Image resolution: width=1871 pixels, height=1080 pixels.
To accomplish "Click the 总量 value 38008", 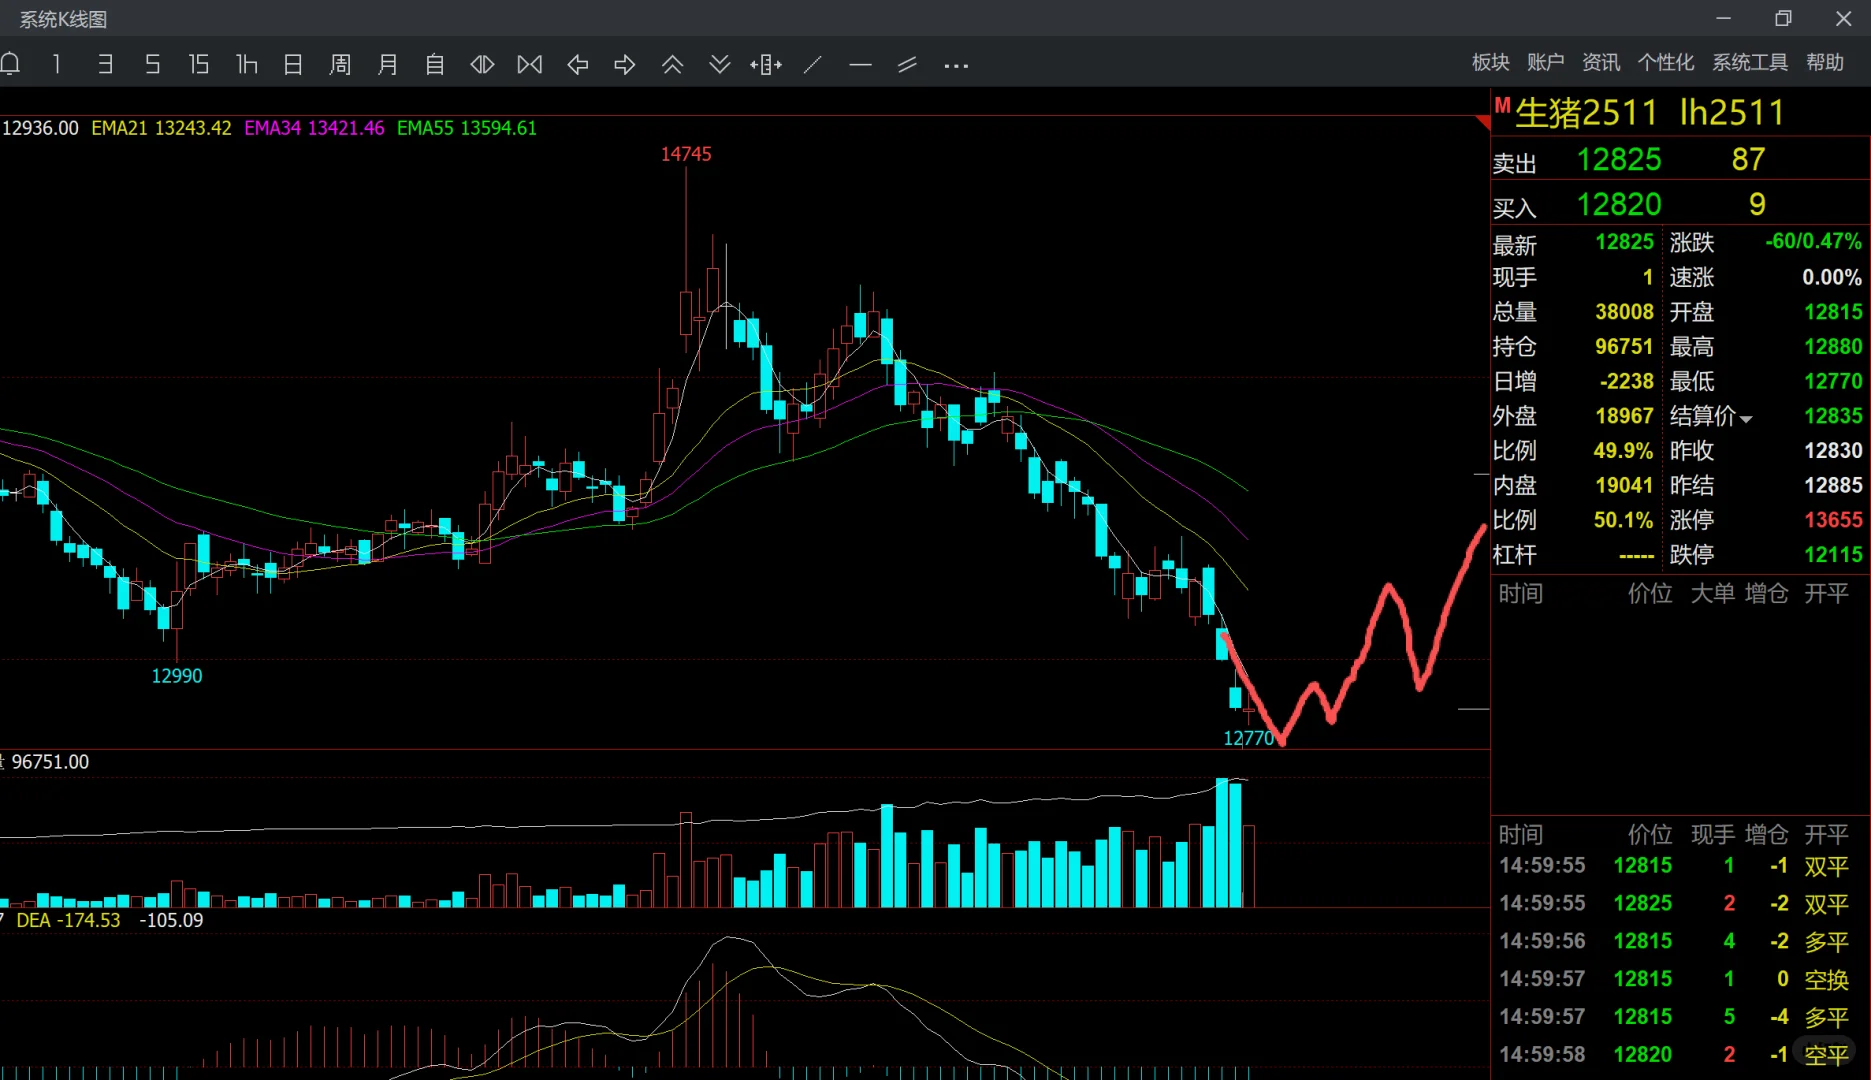I will (x=1624, y=312).
